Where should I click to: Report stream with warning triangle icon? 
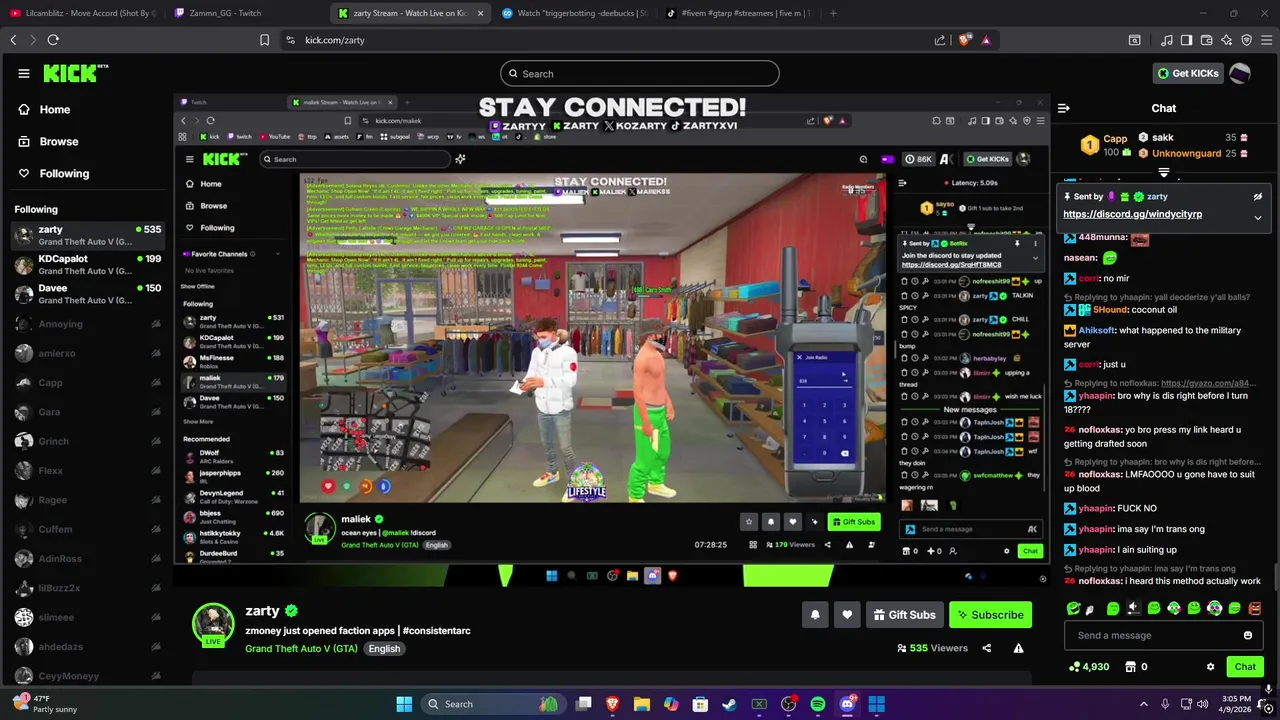(1018, 648)
